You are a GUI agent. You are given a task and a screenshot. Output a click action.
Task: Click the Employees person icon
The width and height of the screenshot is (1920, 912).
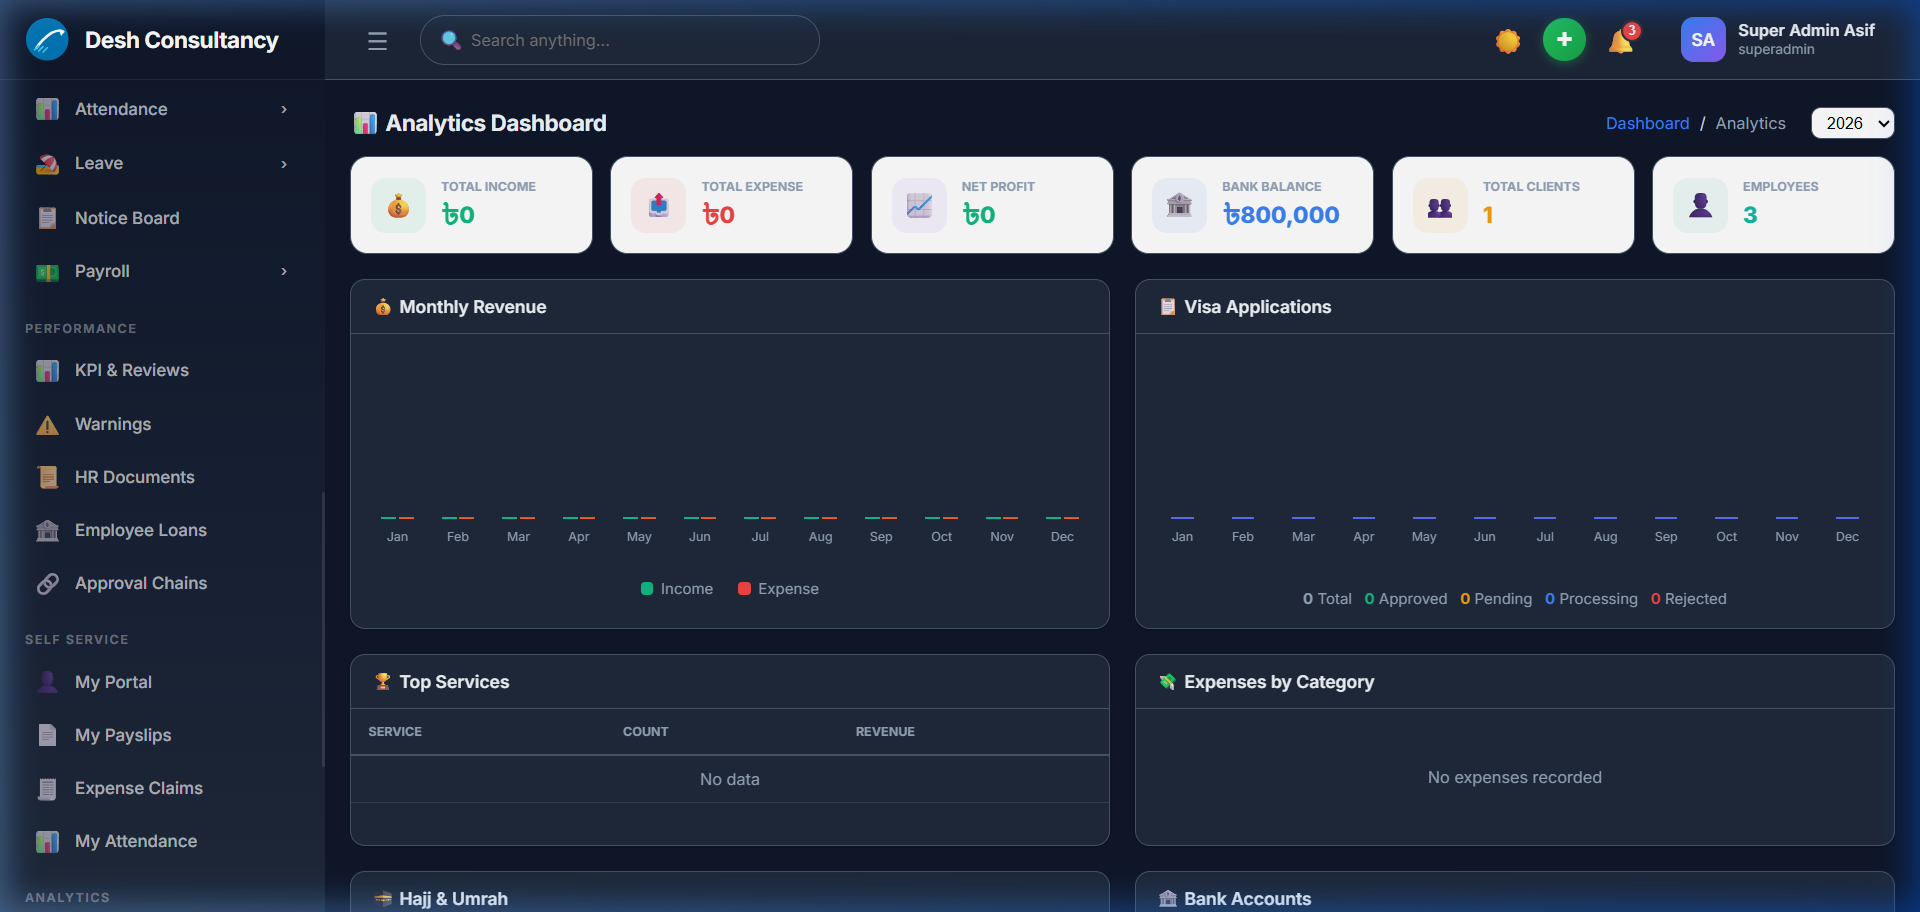(1700, 205)
